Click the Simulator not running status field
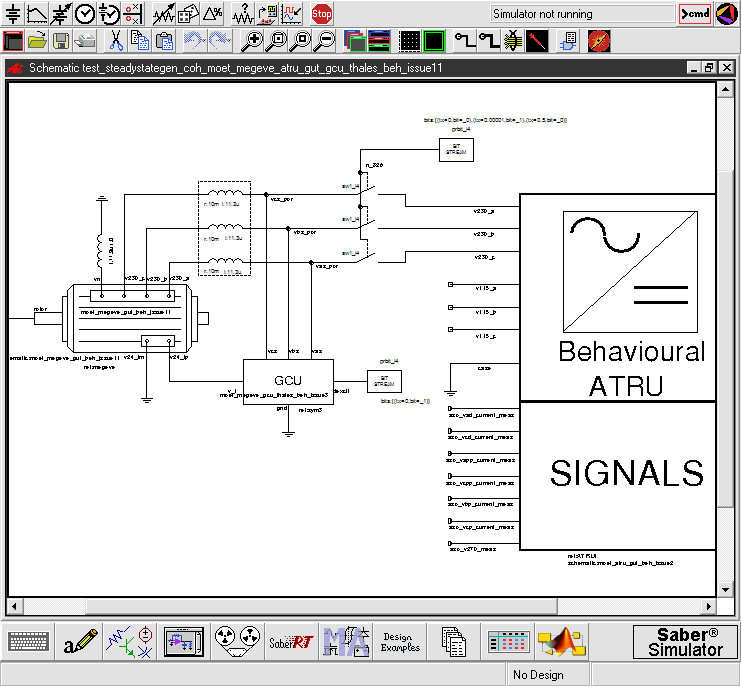The image size is (741, 687). tap(582, 14)
